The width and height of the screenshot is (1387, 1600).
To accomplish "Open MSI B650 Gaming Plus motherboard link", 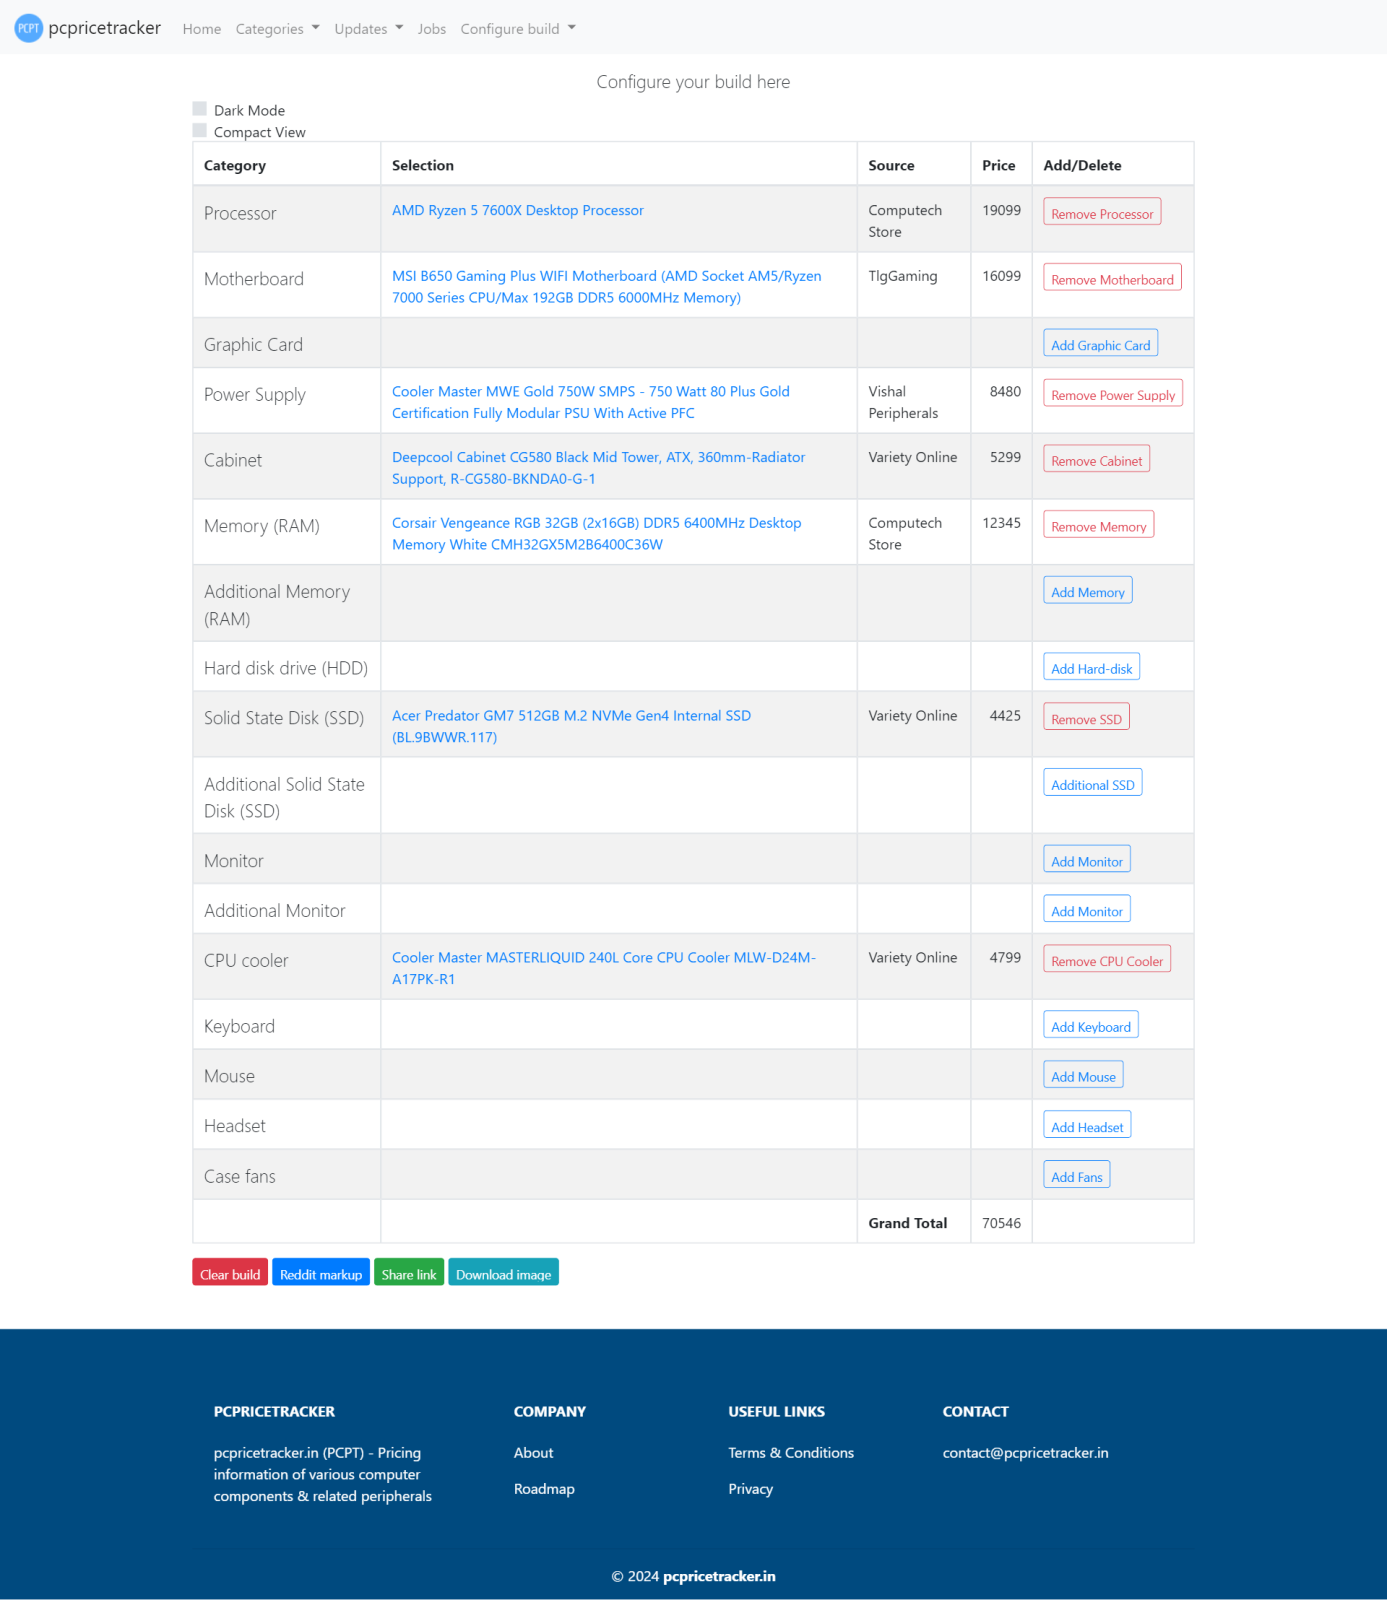I will (x=607, y=287).
